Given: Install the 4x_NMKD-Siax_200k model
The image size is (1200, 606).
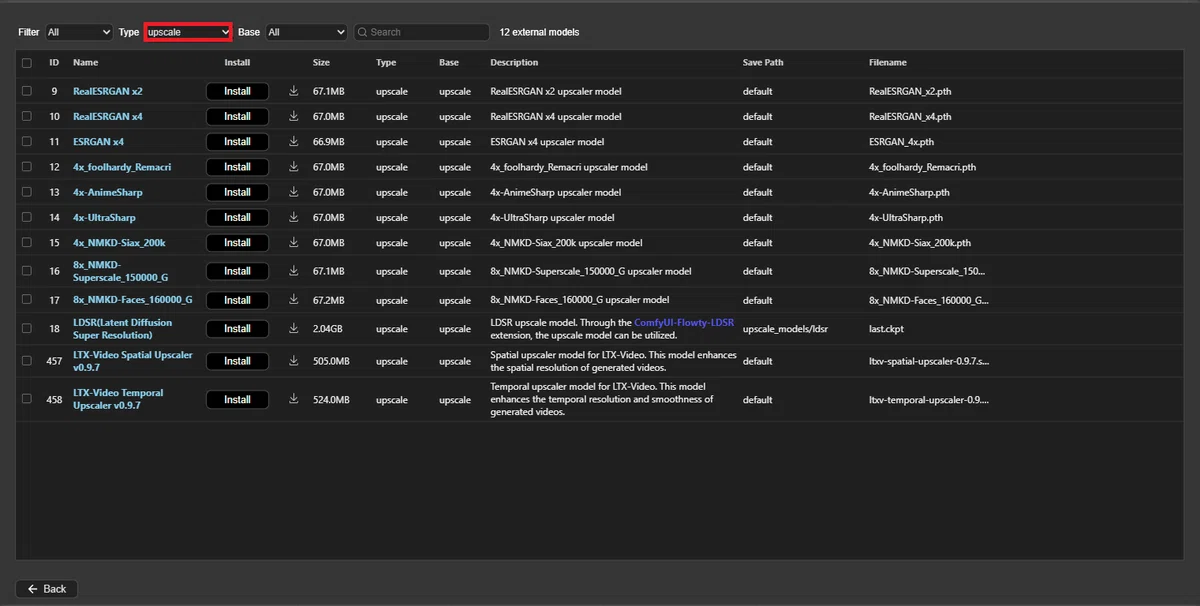Looking at the screenshot, I should click(x=237, y=242).
